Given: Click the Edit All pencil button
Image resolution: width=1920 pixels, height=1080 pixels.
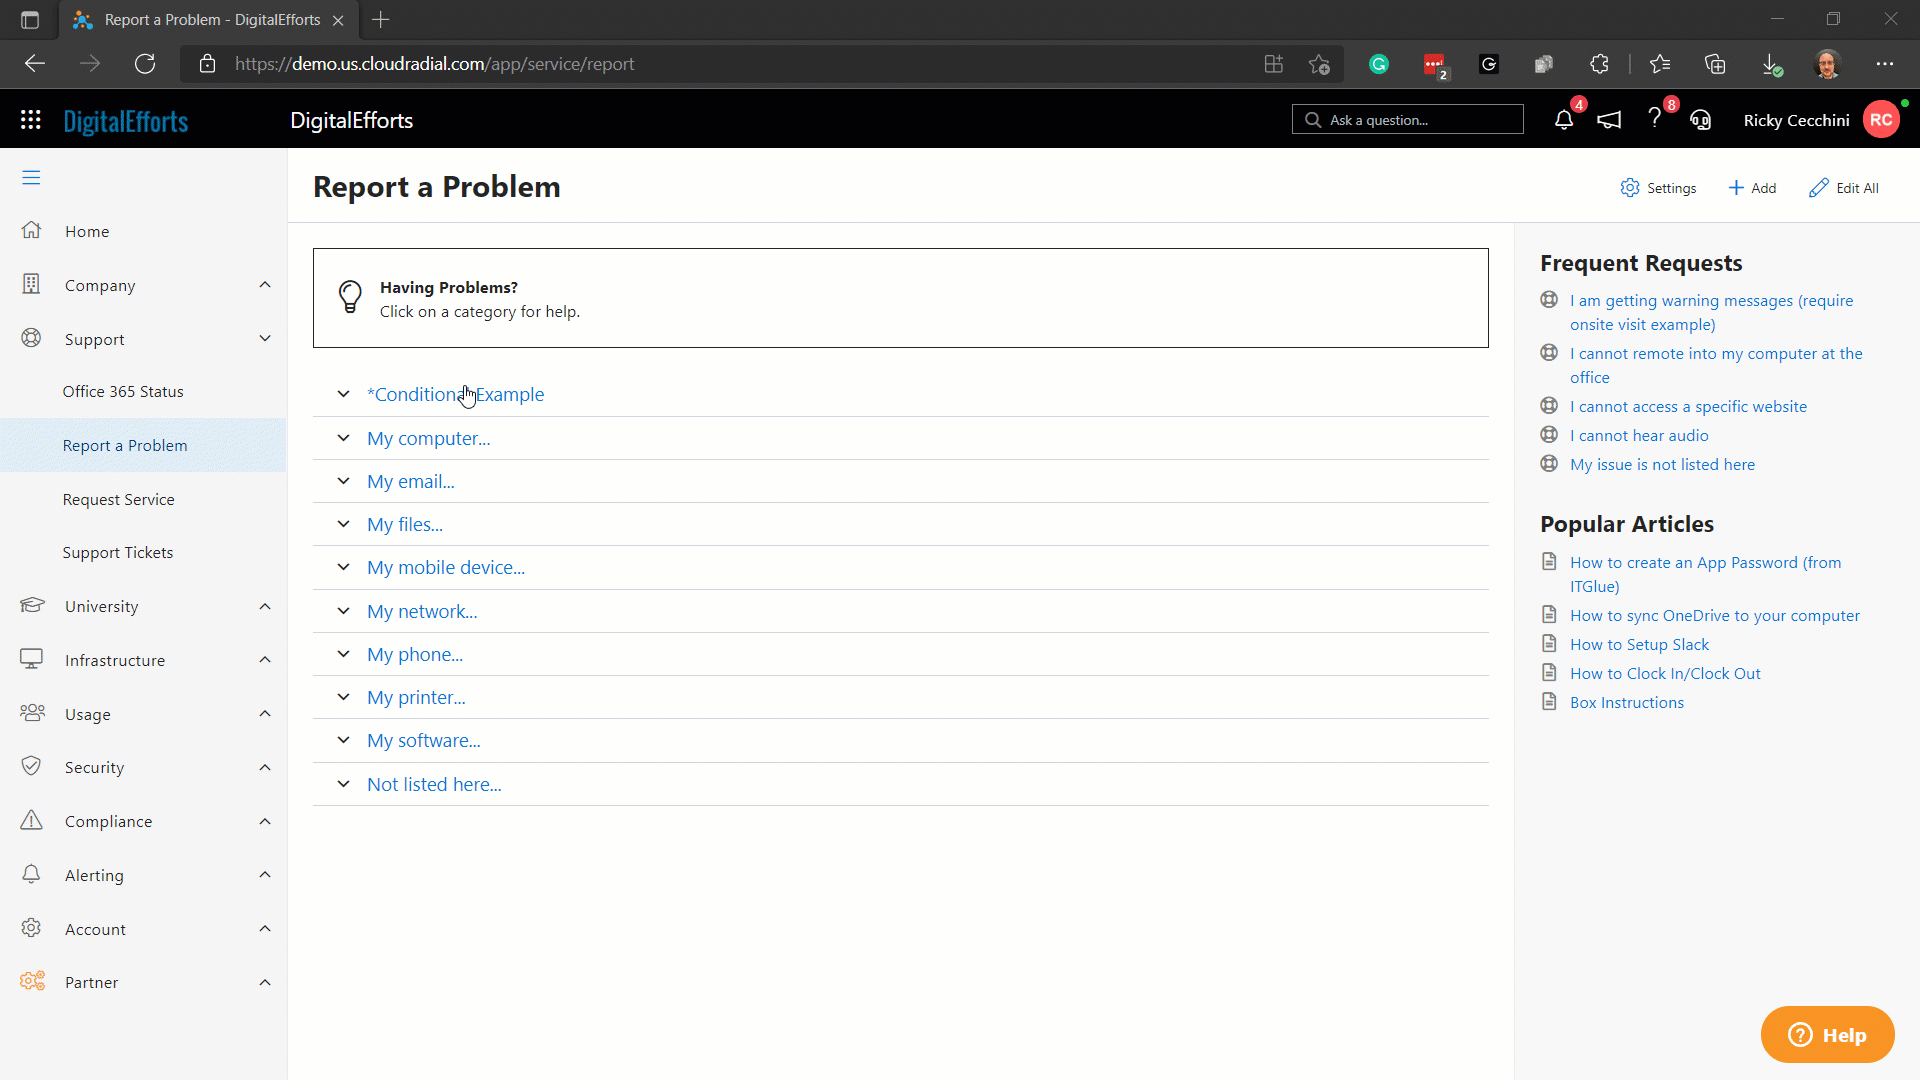Looking at the screenshot, I should (1844, 188).
